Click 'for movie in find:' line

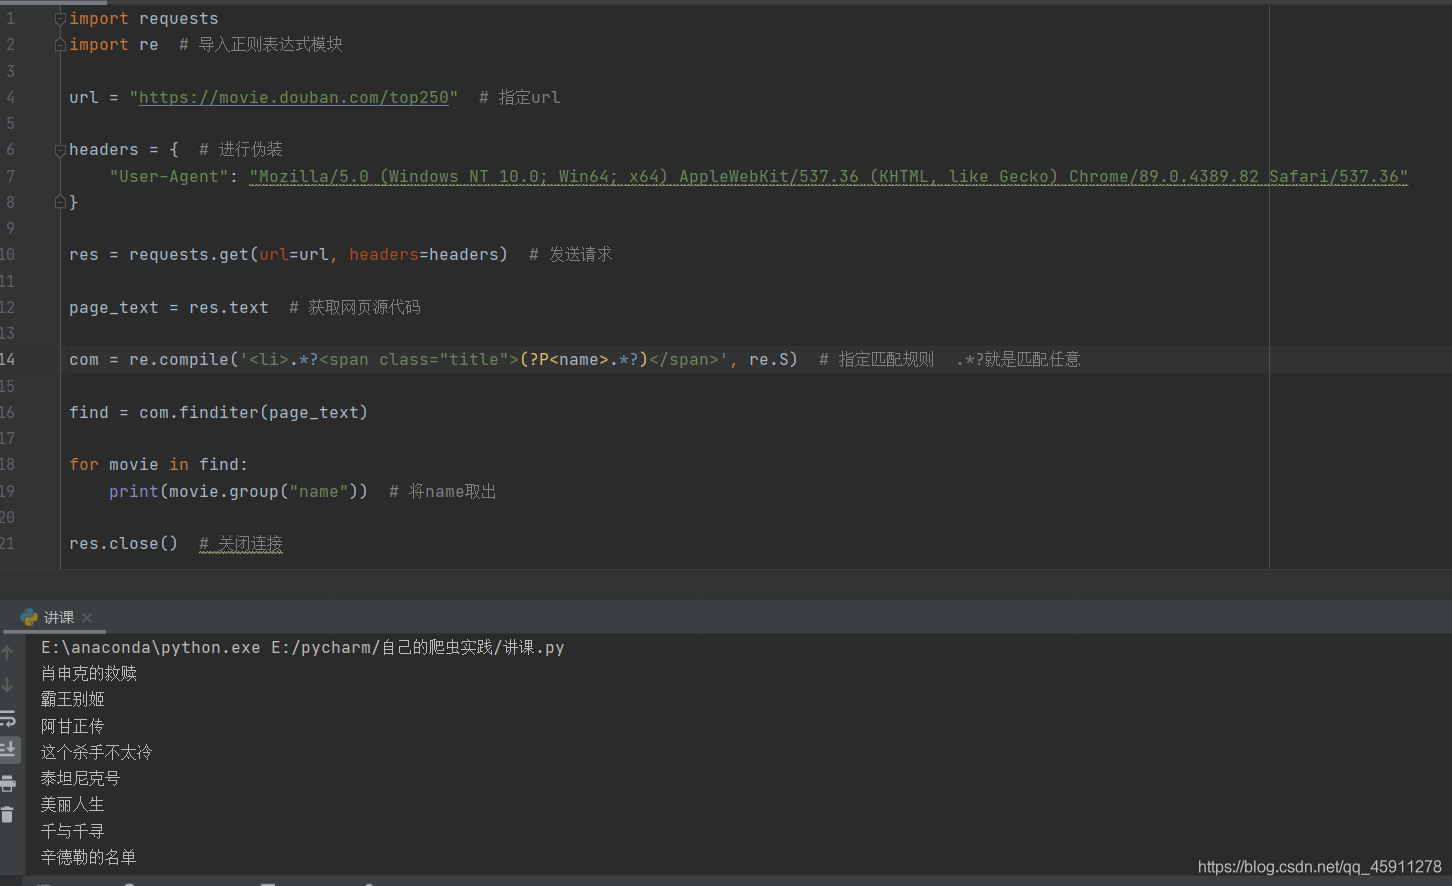pyautogui.click(x=158, y=465)
